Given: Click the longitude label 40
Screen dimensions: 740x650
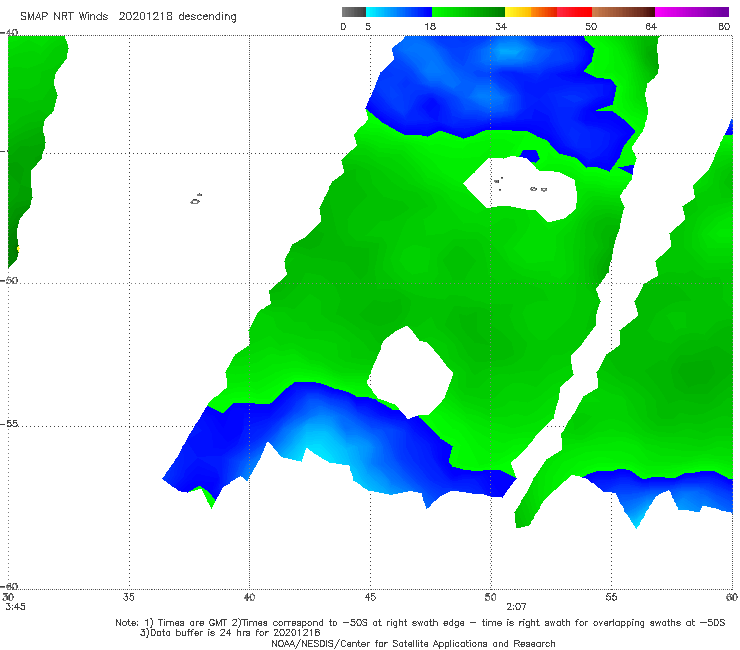Looking at the screenshot, I should 249,597.
